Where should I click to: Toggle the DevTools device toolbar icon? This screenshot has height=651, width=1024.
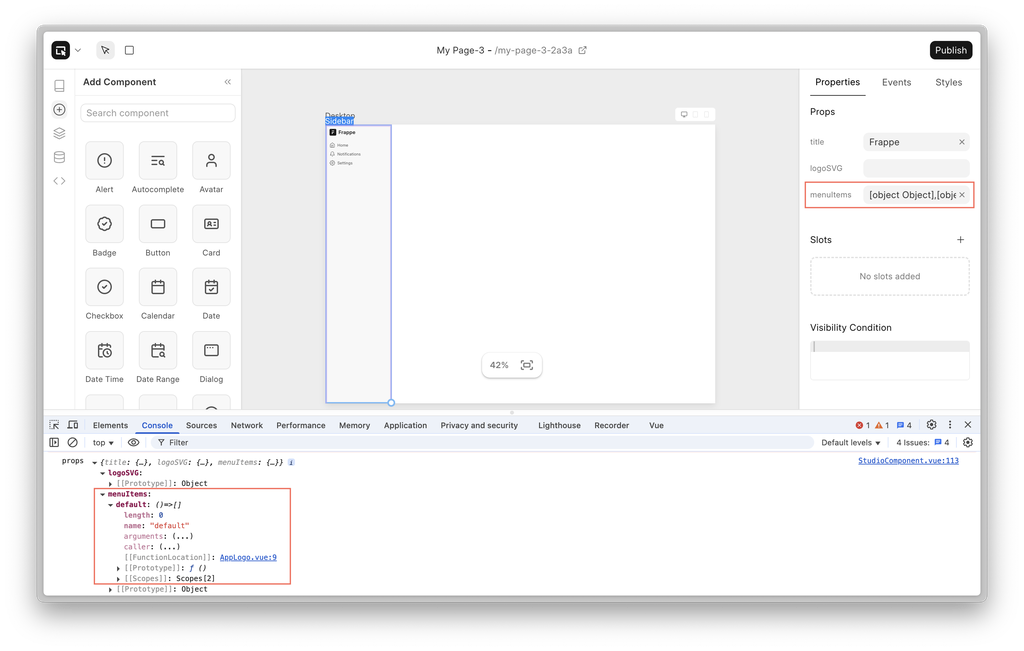point(73,425)
